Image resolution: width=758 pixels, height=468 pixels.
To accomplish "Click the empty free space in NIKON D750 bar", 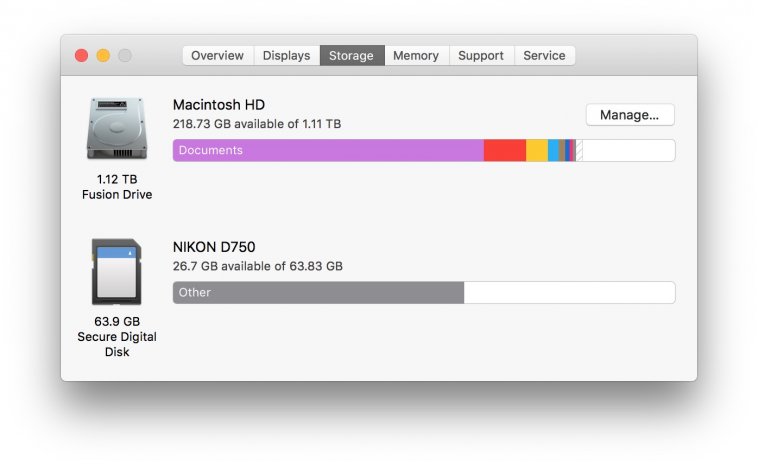I will coord(568,293).
